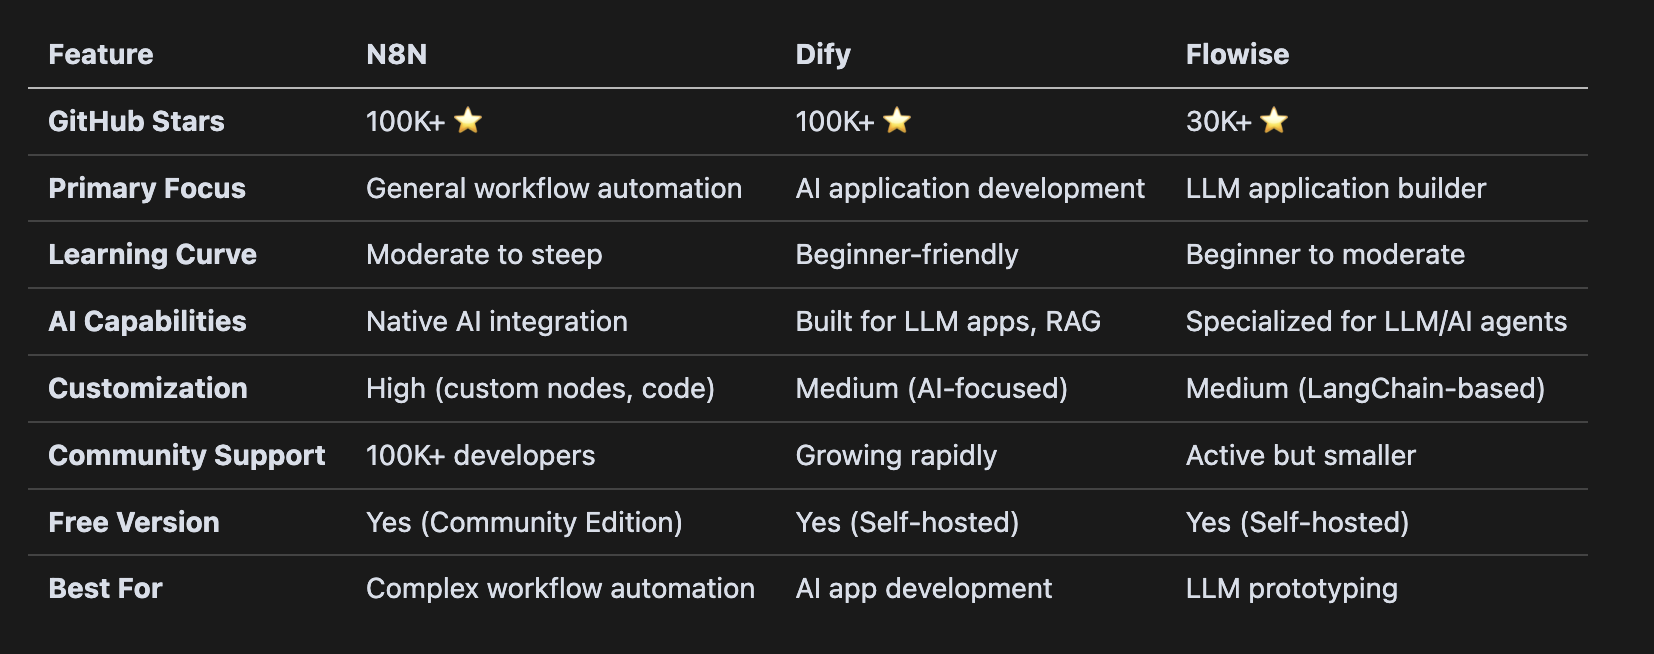The width and height of the screenshot is (1654, 654).
Task: Click the "Yes (Community Edition)" cell
Action: (x=524, y=522)
